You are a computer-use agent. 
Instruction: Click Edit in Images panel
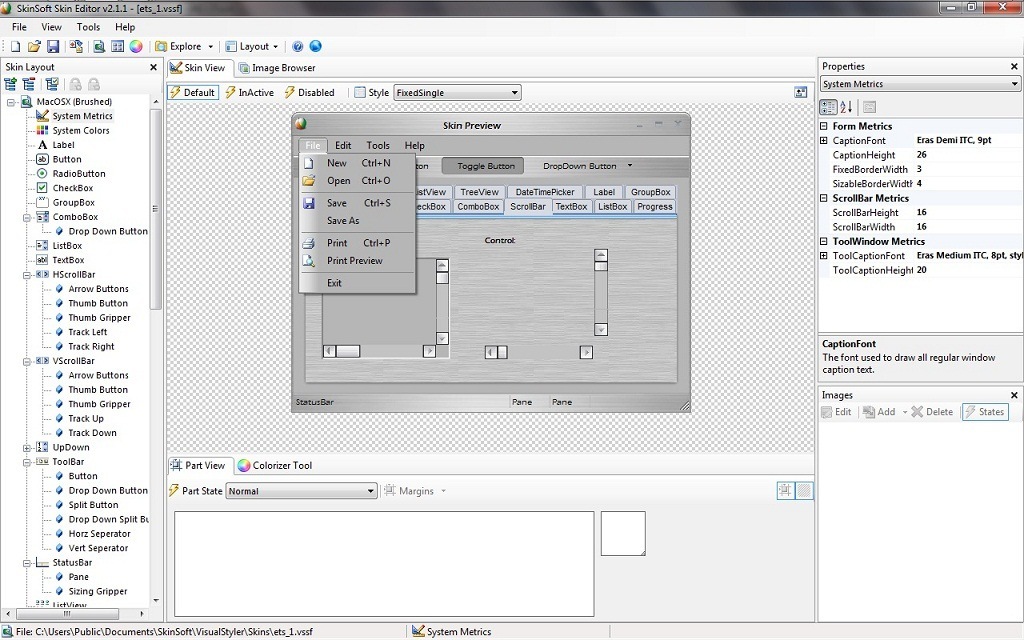(x=837, y=412)
